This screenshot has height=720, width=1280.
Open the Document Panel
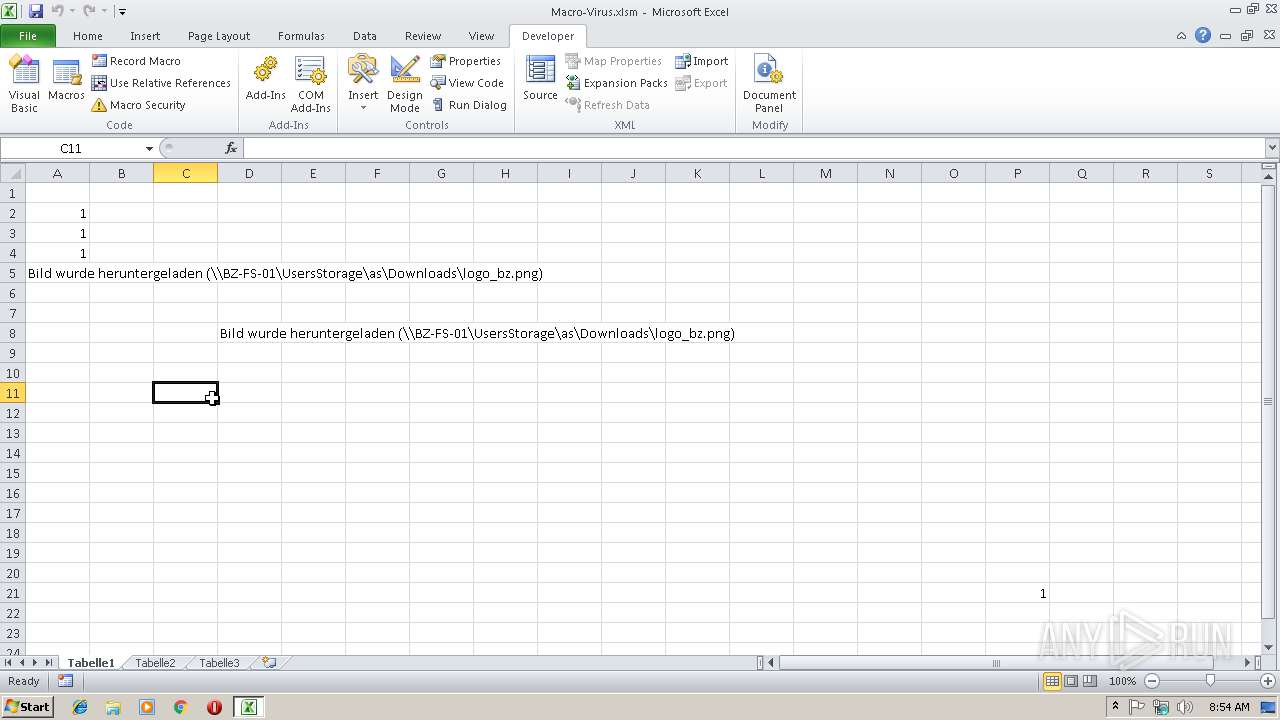769,84
